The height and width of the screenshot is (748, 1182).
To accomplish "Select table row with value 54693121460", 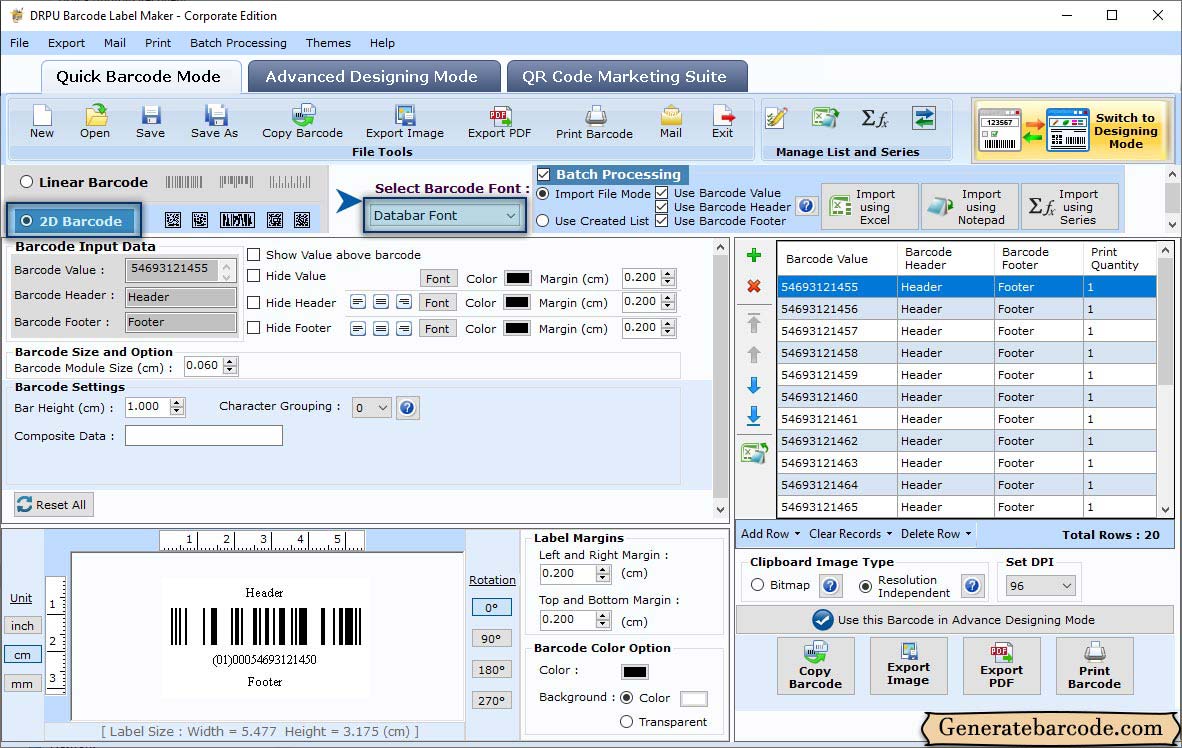I will pyautogui.click(x=966, y=397).
